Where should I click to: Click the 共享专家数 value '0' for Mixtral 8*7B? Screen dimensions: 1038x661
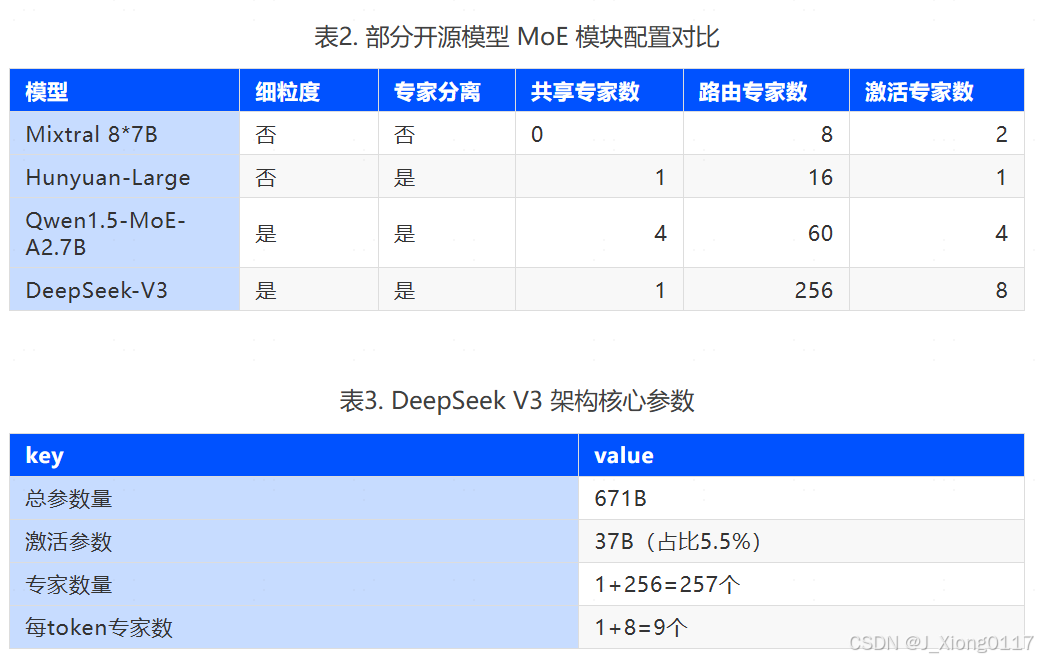537,134
